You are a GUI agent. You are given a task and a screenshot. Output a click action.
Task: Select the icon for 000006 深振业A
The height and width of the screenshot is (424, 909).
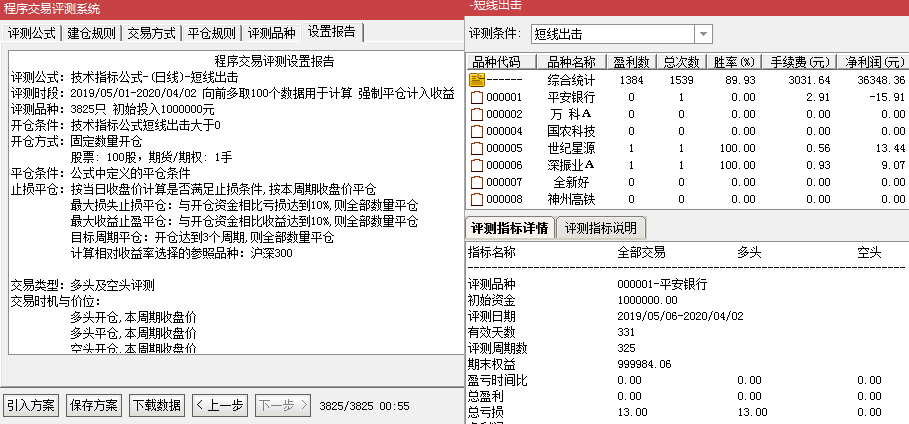476,165
